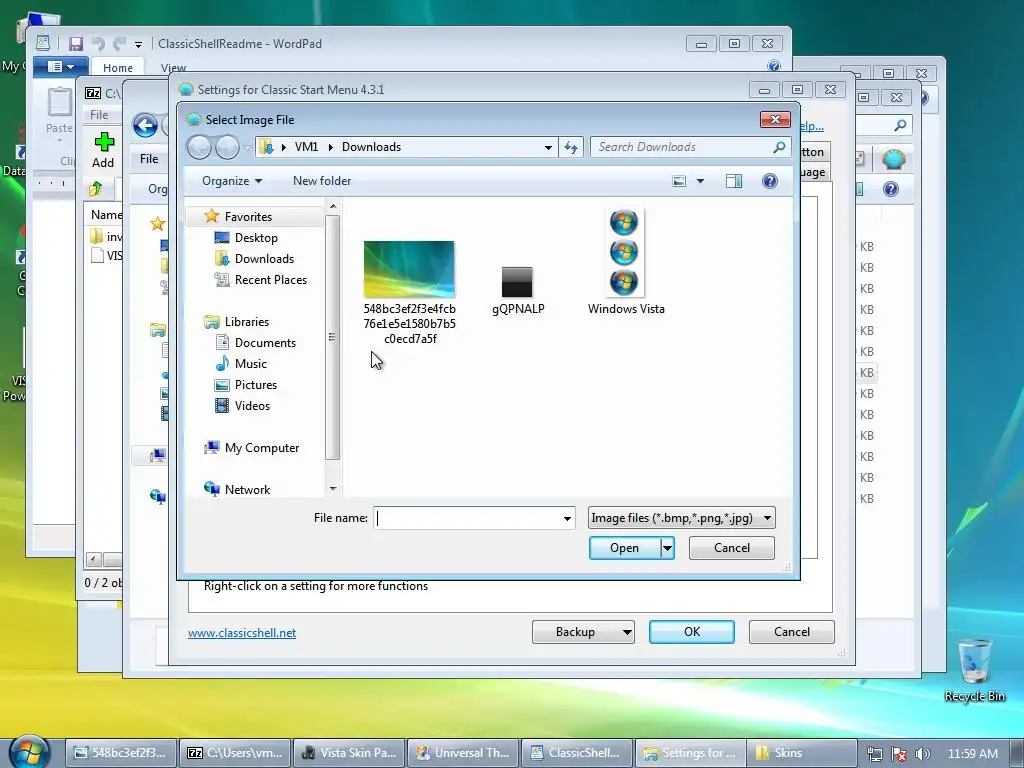Image resolution: width=1024 pixels, height=768 pixels.
Task: Click the View tab in WordPad
Action: click(x=173, y=68)
